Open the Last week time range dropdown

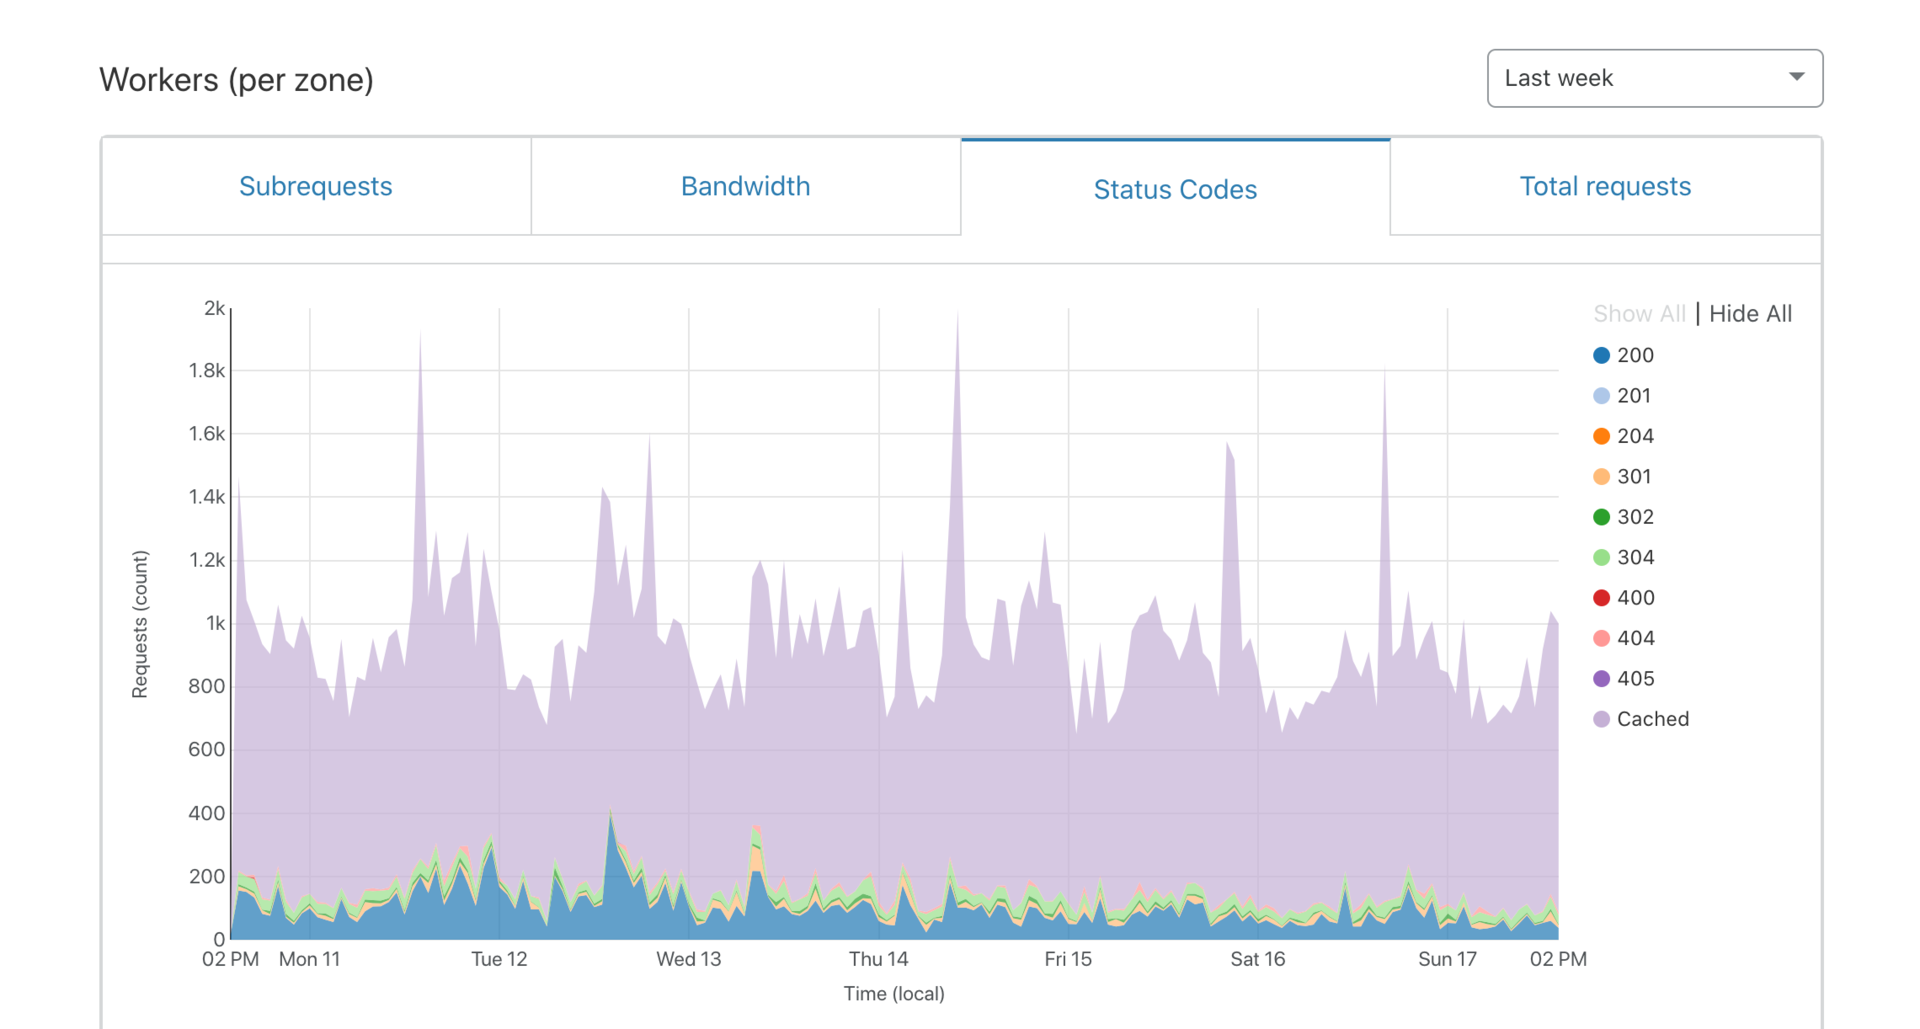tap(1654, 78)
